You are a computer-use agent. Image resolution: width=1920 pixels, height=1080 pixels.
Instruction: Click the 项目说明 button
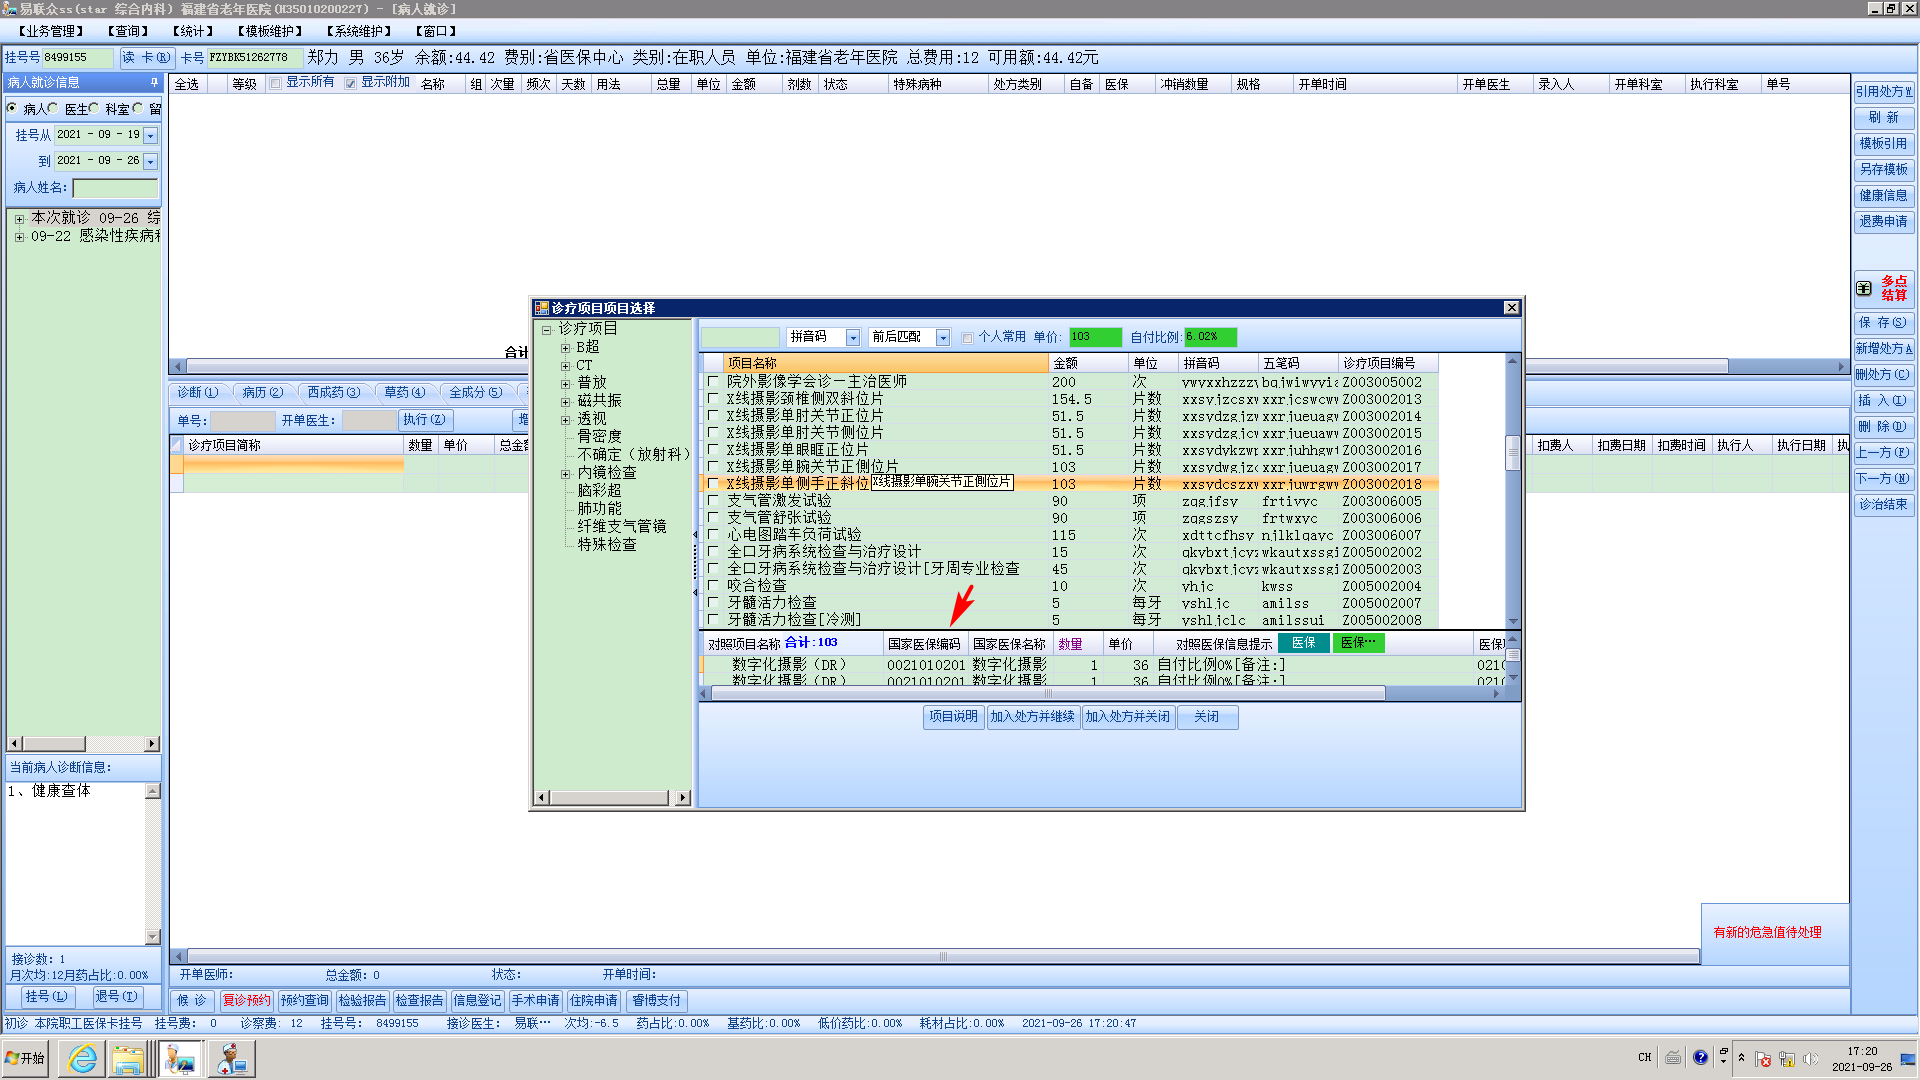(953, 716)
